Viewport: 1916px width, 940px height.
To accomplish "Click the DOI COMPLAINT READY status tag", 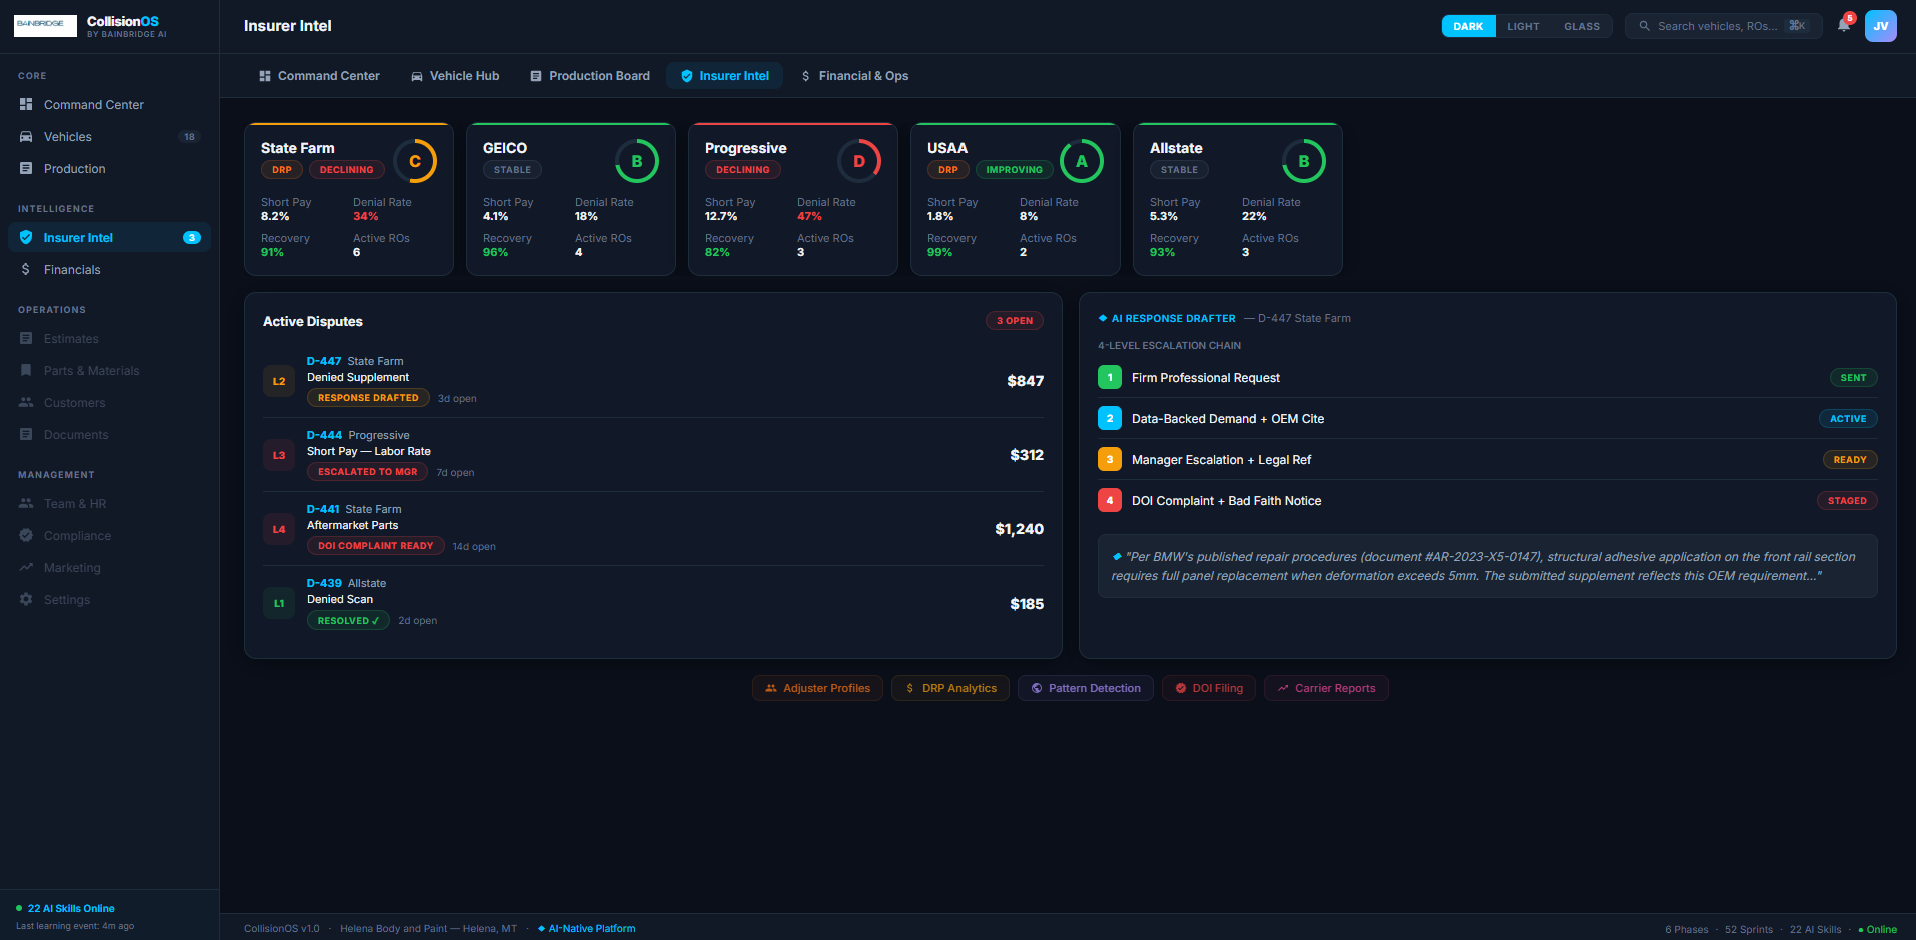I will click(376, 546).
